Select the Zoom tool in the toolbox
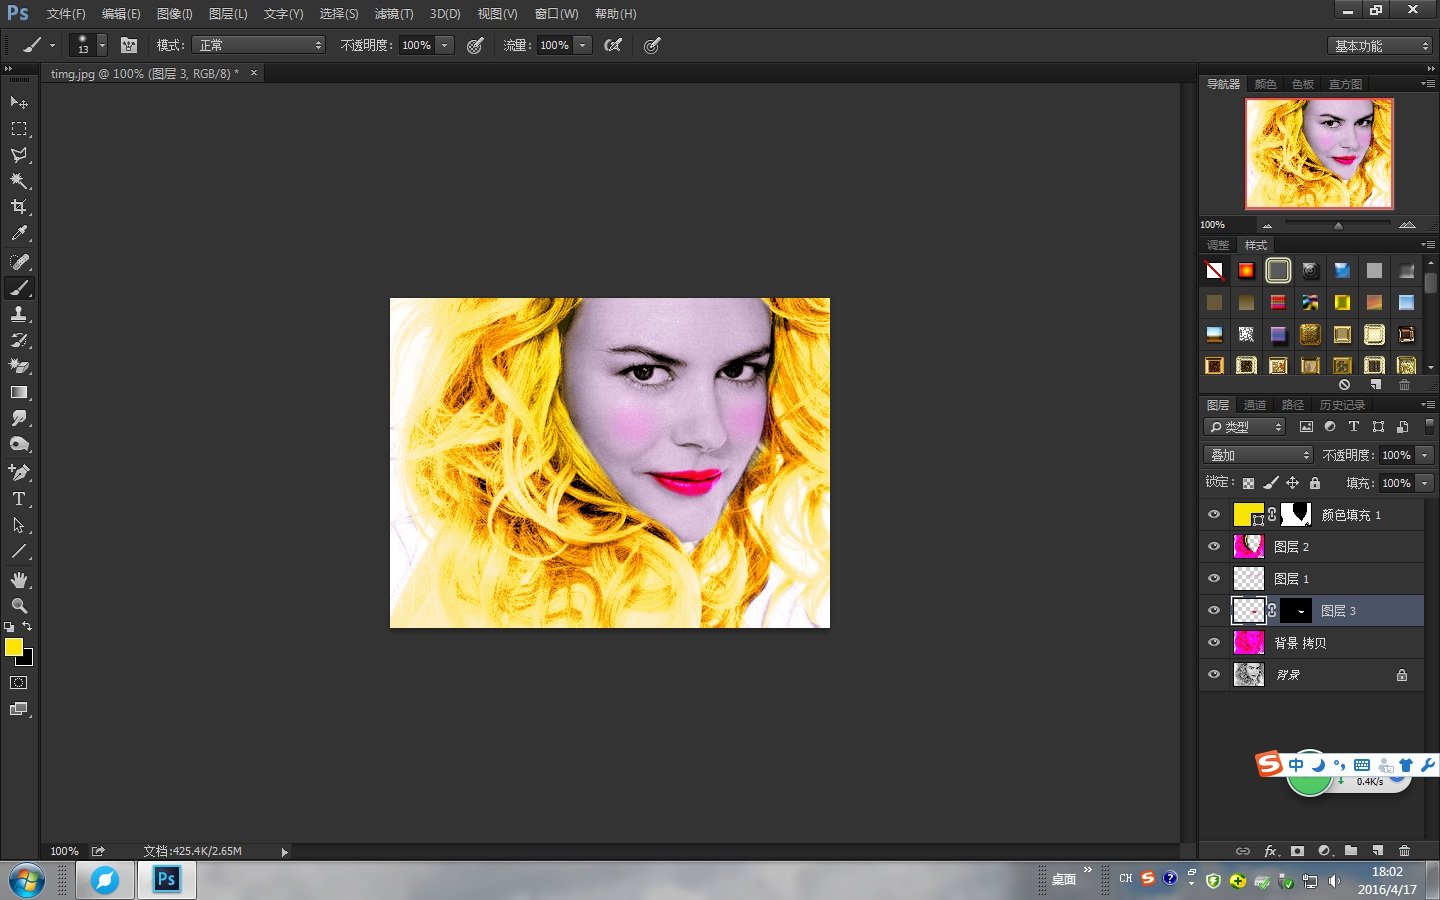The image size is (1440, 900). coord(18,605)
